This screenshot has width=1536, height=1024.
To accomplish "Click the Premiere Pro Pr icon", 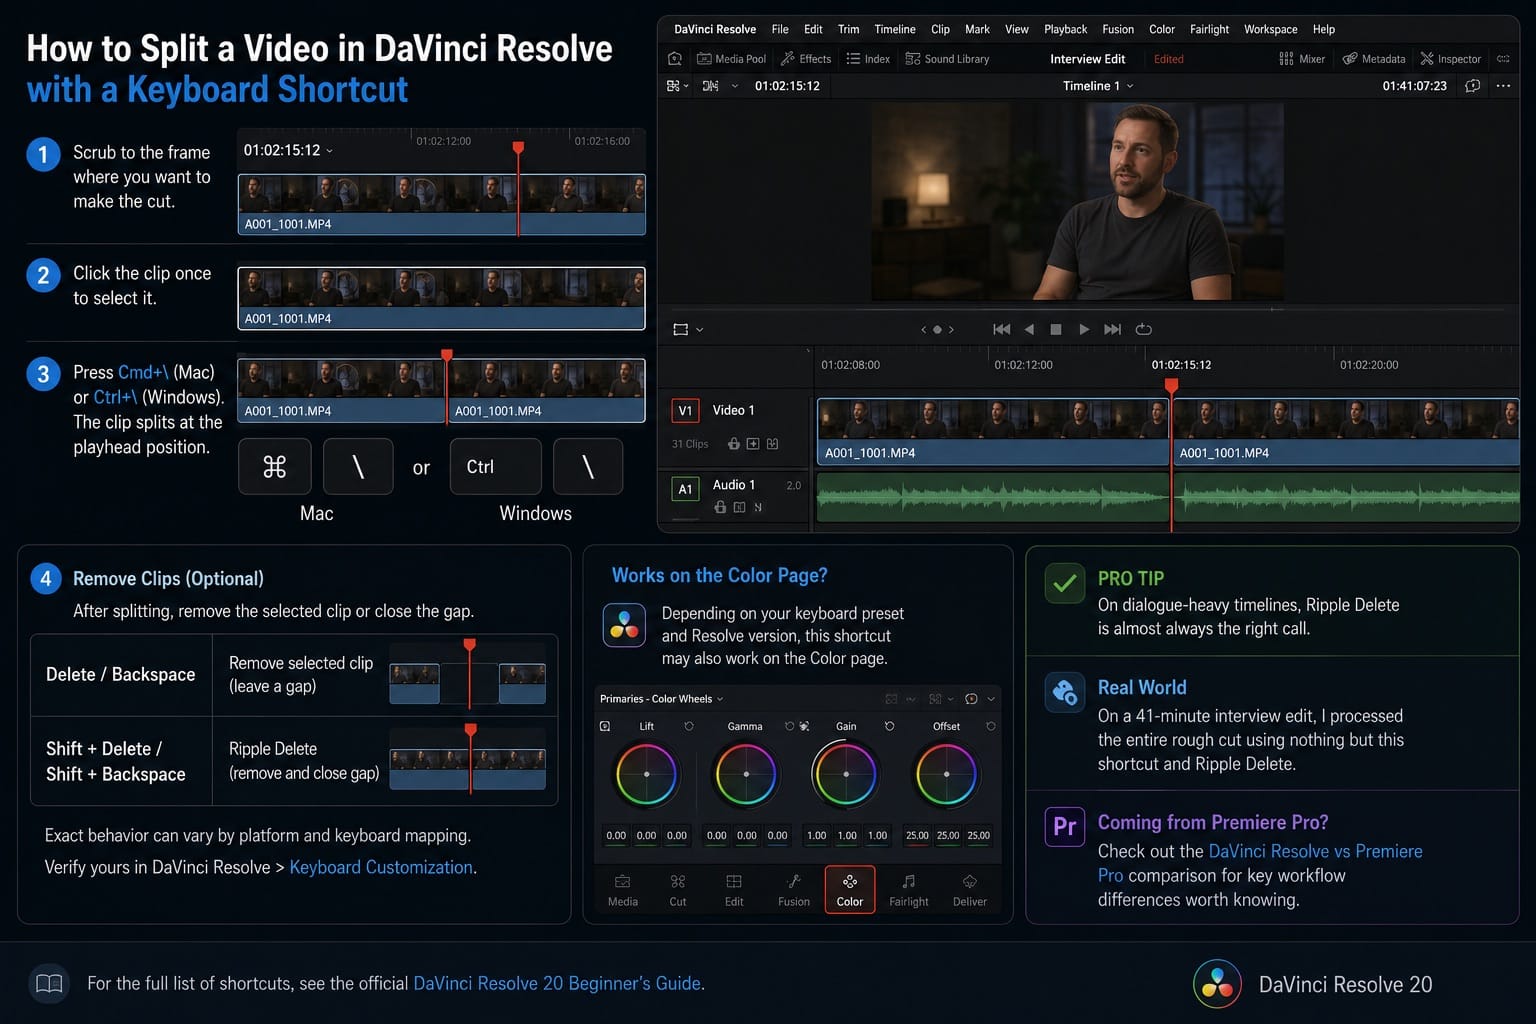I will coord(1064,826).
